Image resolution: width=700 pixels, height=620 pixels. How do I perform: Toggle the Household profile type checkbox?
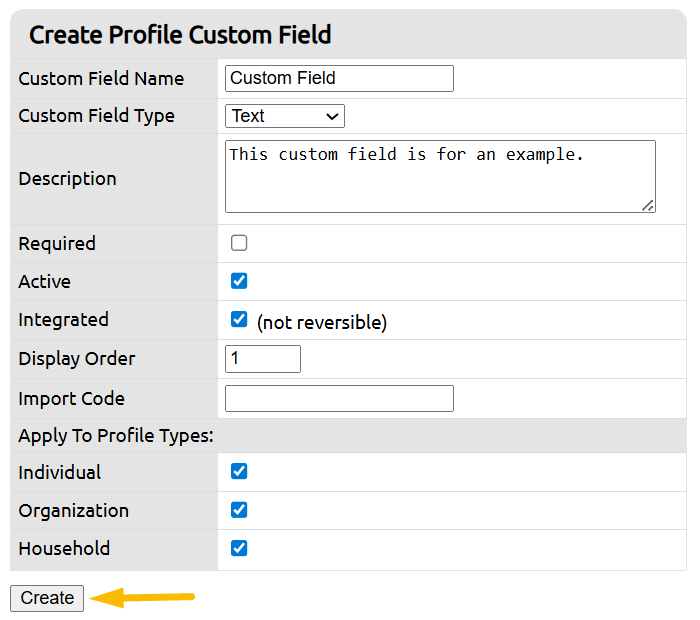[239, 548]
